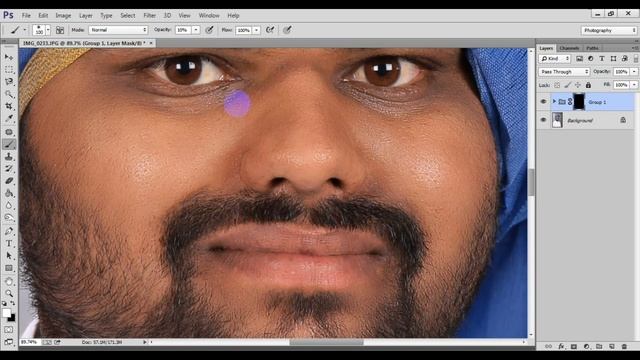This screenshot has width=640, height=360.
Task: Toggle lock transparent pixels
Action: point(557,85)
